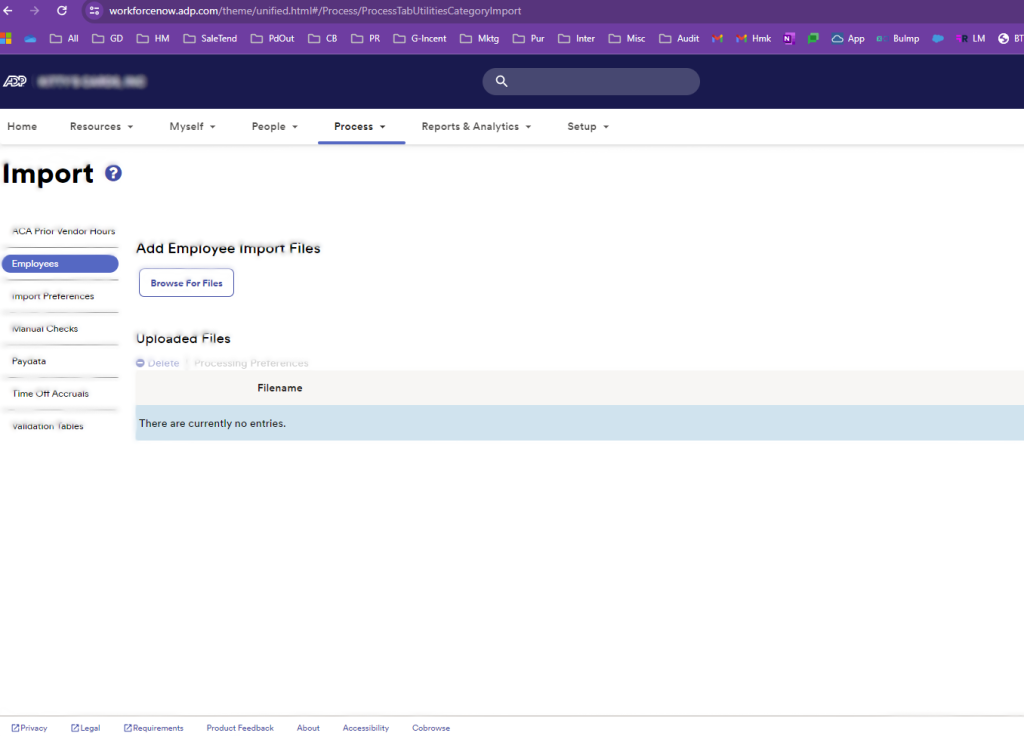Expand Reports & Analytics menu
Screen dimensions: 1024x736
coord(476,126)
